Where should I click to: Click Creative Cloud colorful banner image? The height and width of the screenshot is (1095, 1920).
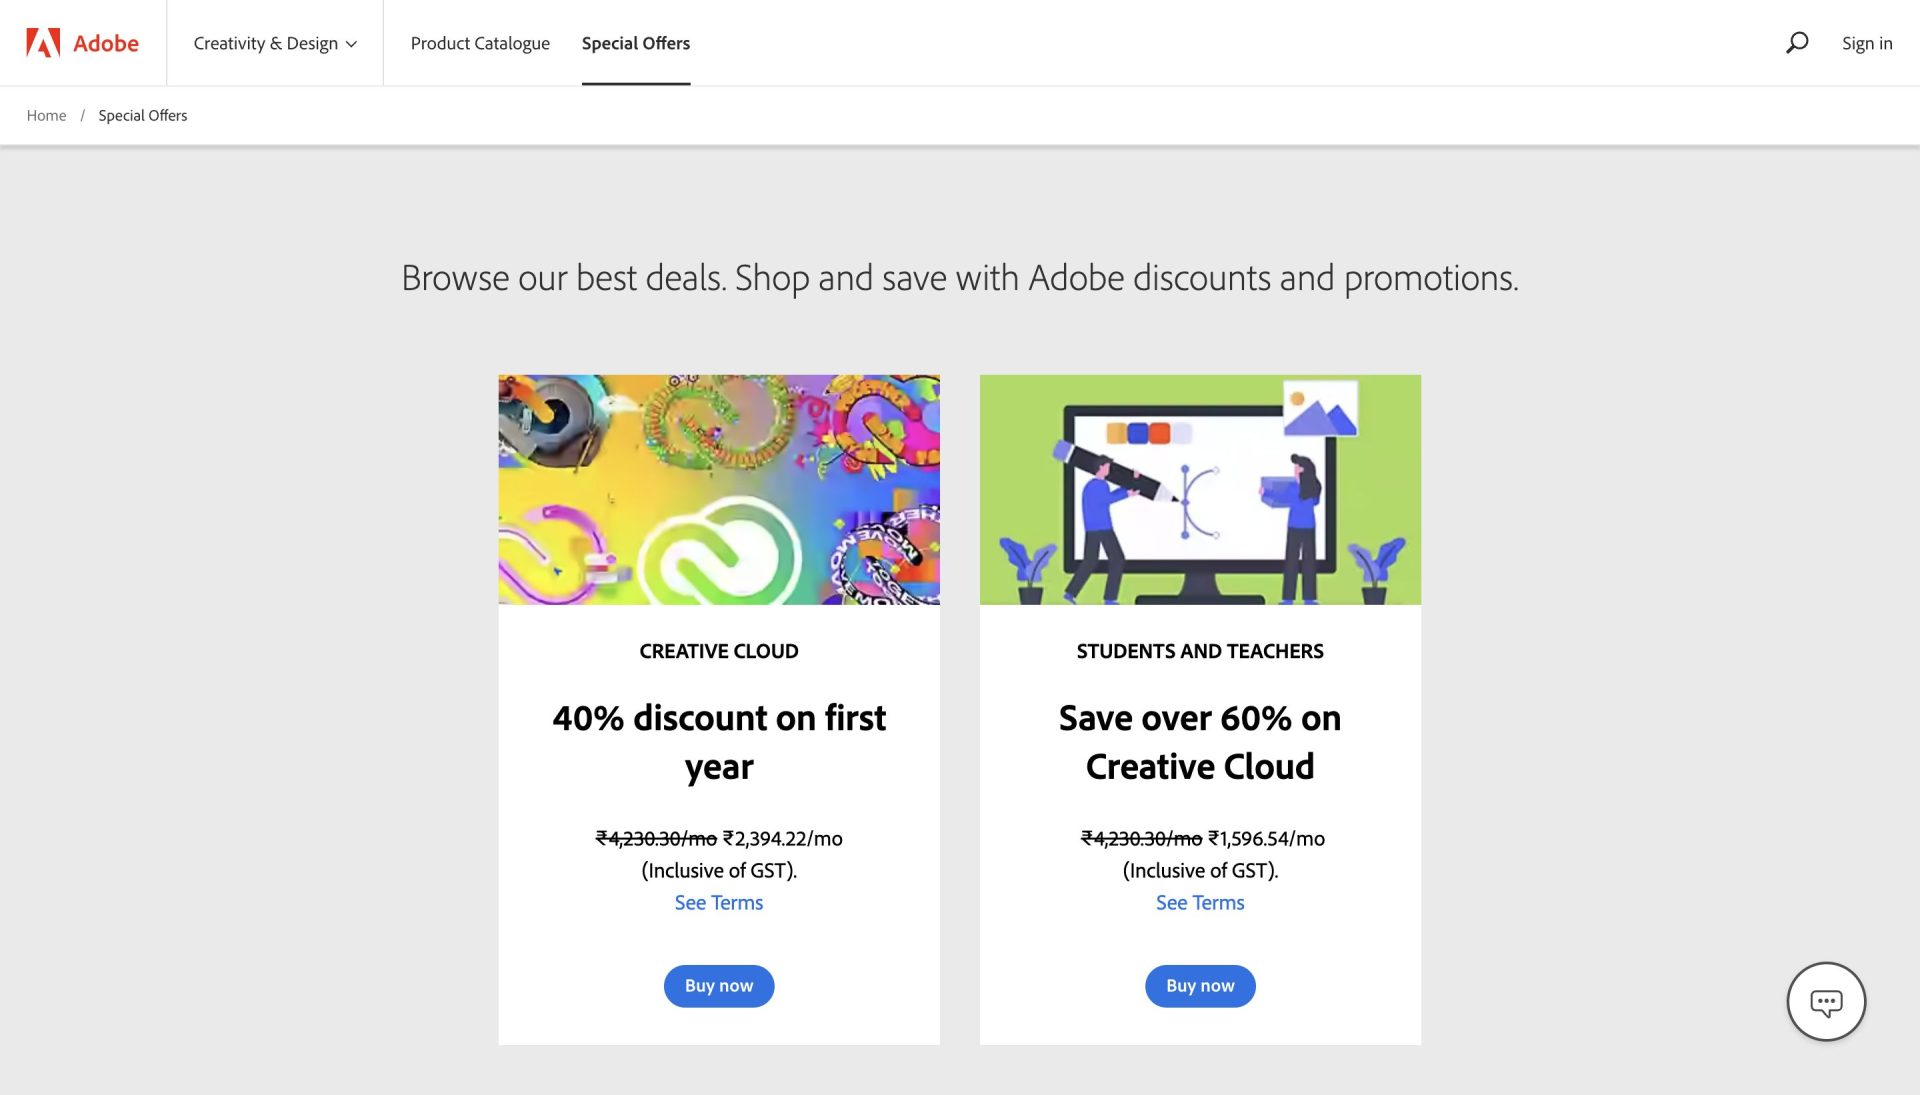click(719, 490)
